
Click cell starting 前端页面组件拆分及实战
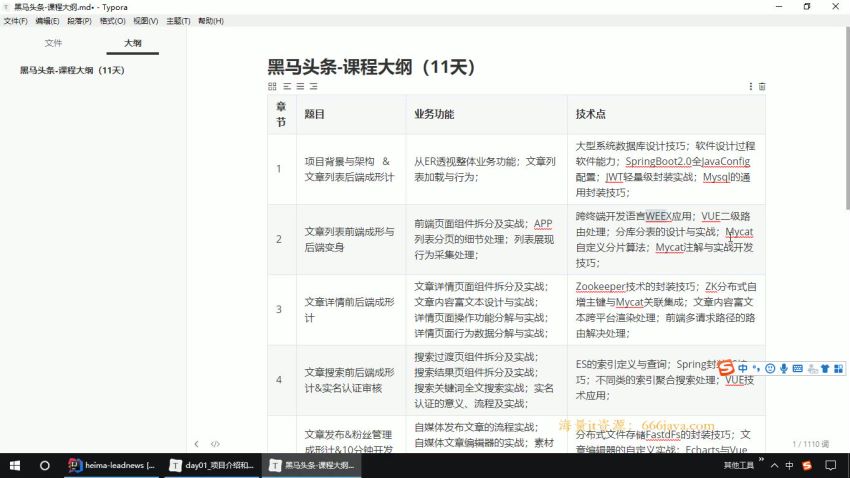[486, 240]
